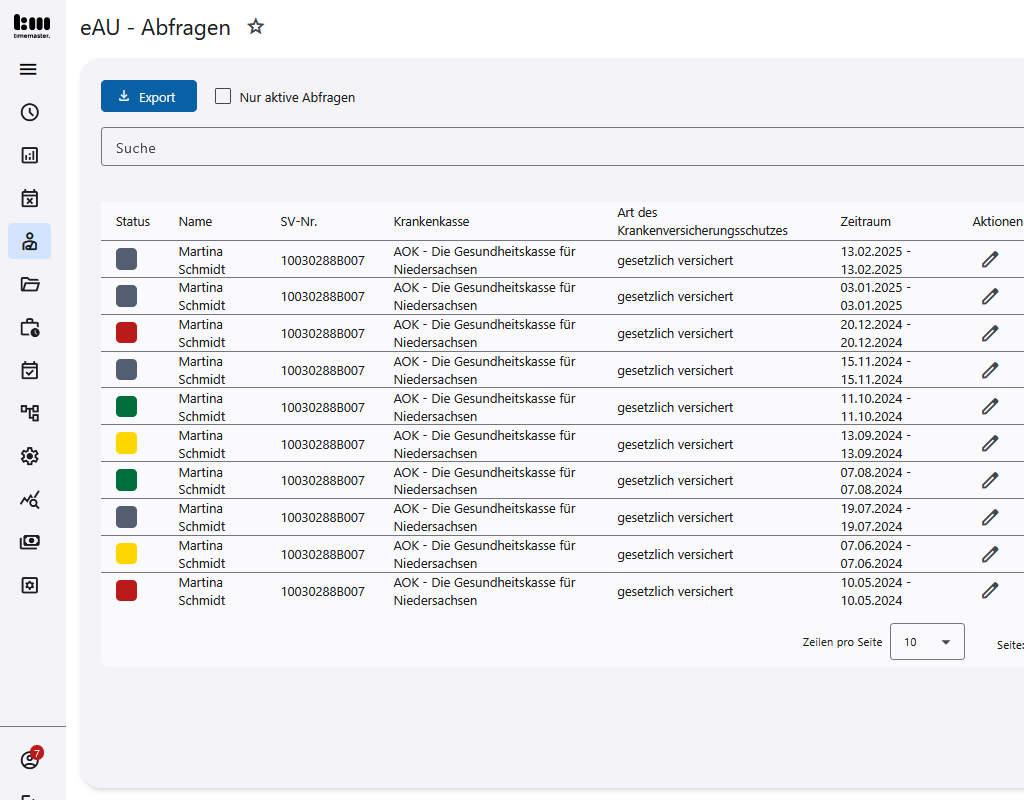Open the hamburger navigation menu
This screenshot has width=1024, height=800.
click(29, 69)
